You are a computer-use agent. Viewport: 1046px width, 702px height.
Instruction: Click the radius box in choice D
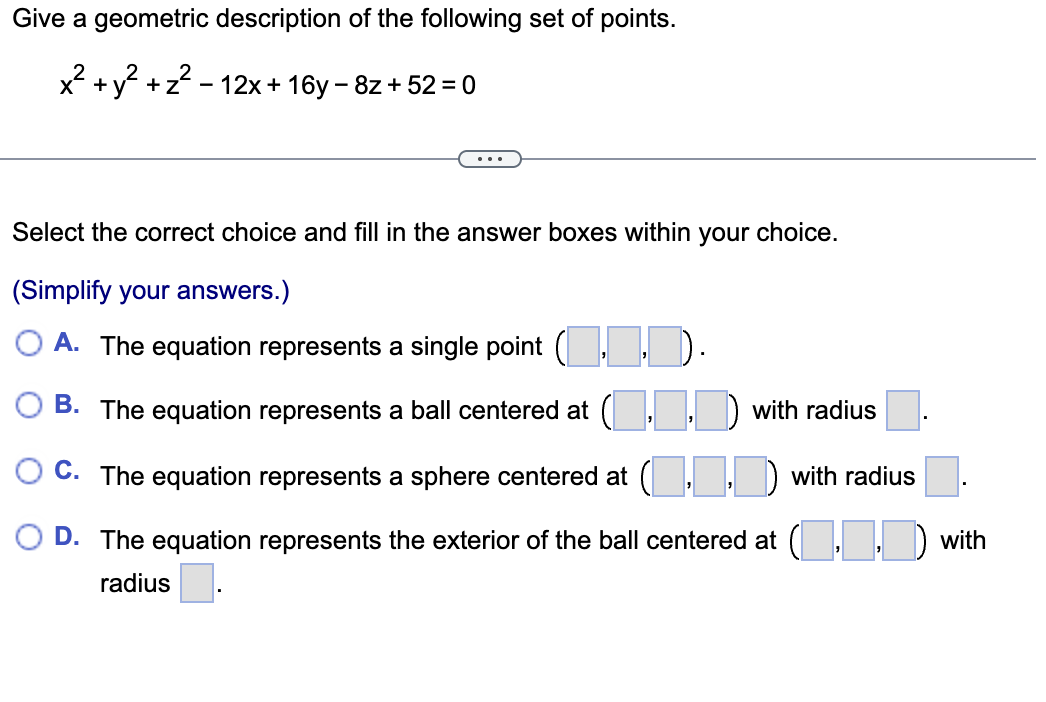(x=197, y=583)
